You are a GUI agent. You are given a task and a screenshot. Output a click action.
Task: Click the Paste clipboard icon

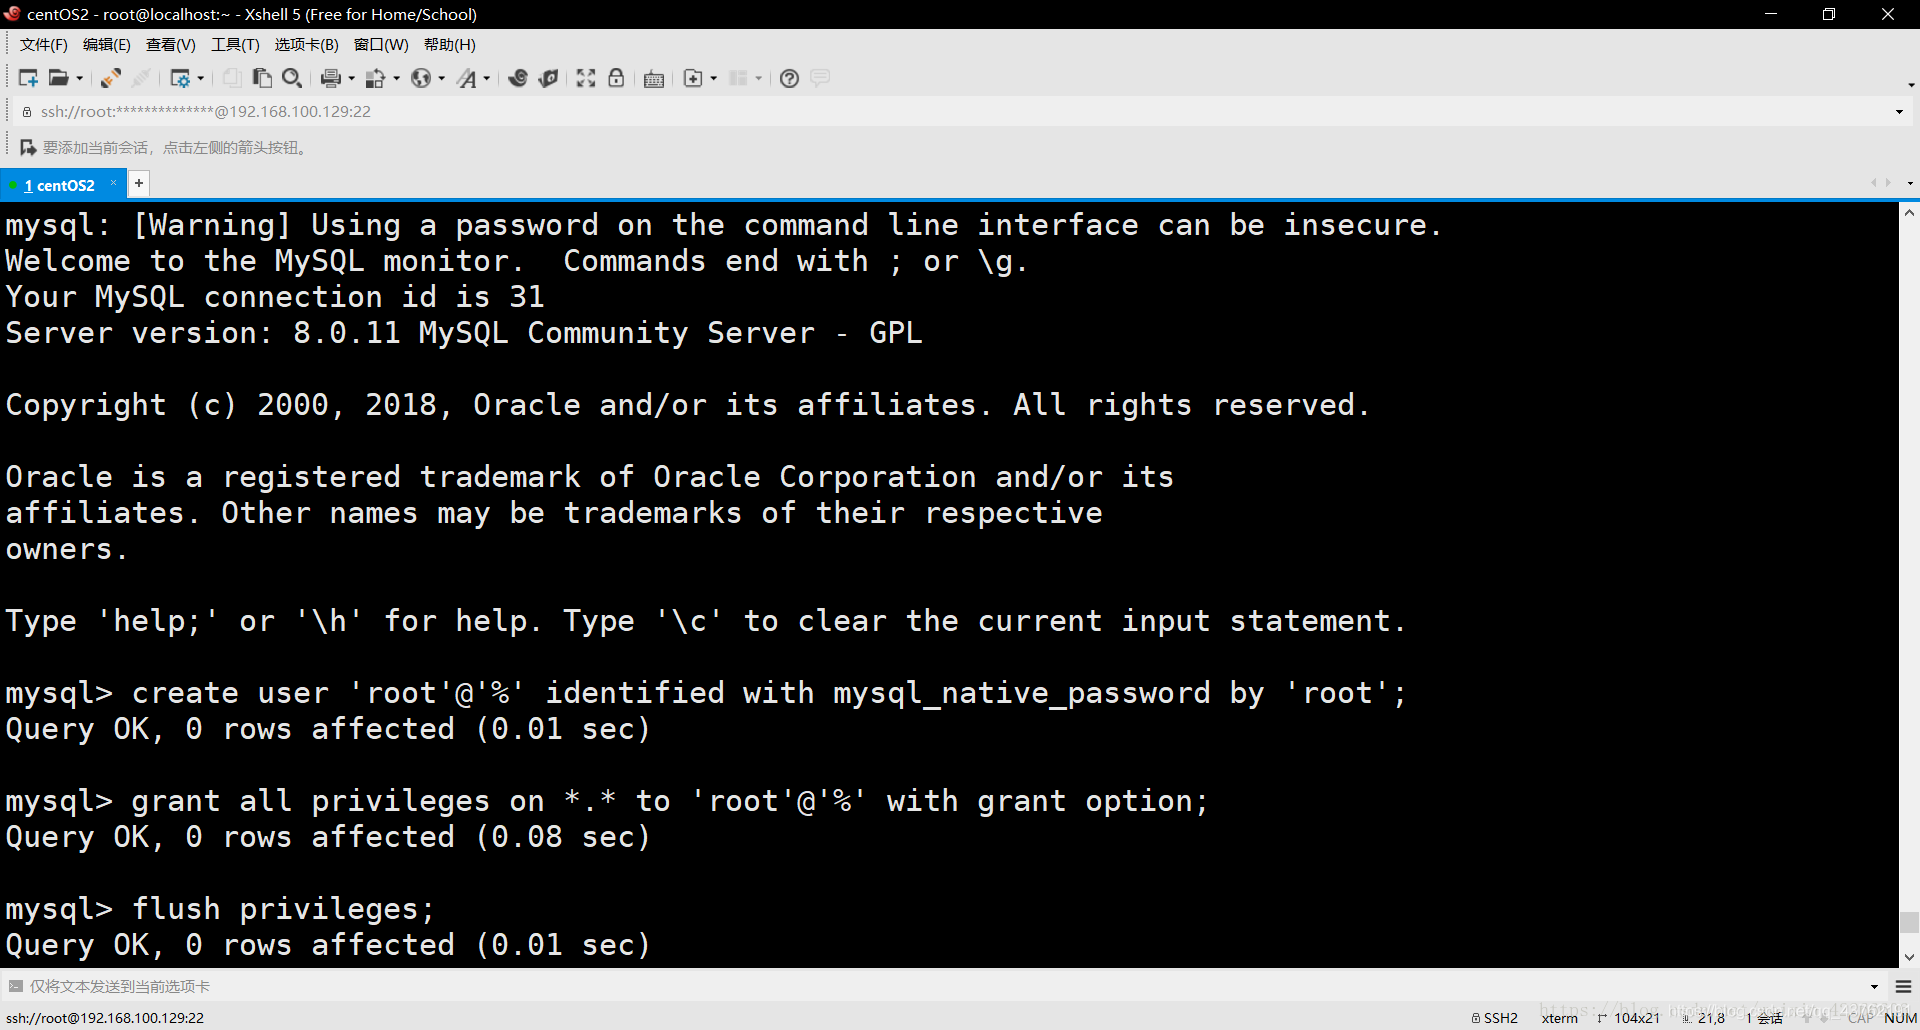click(x=263, y=78)
